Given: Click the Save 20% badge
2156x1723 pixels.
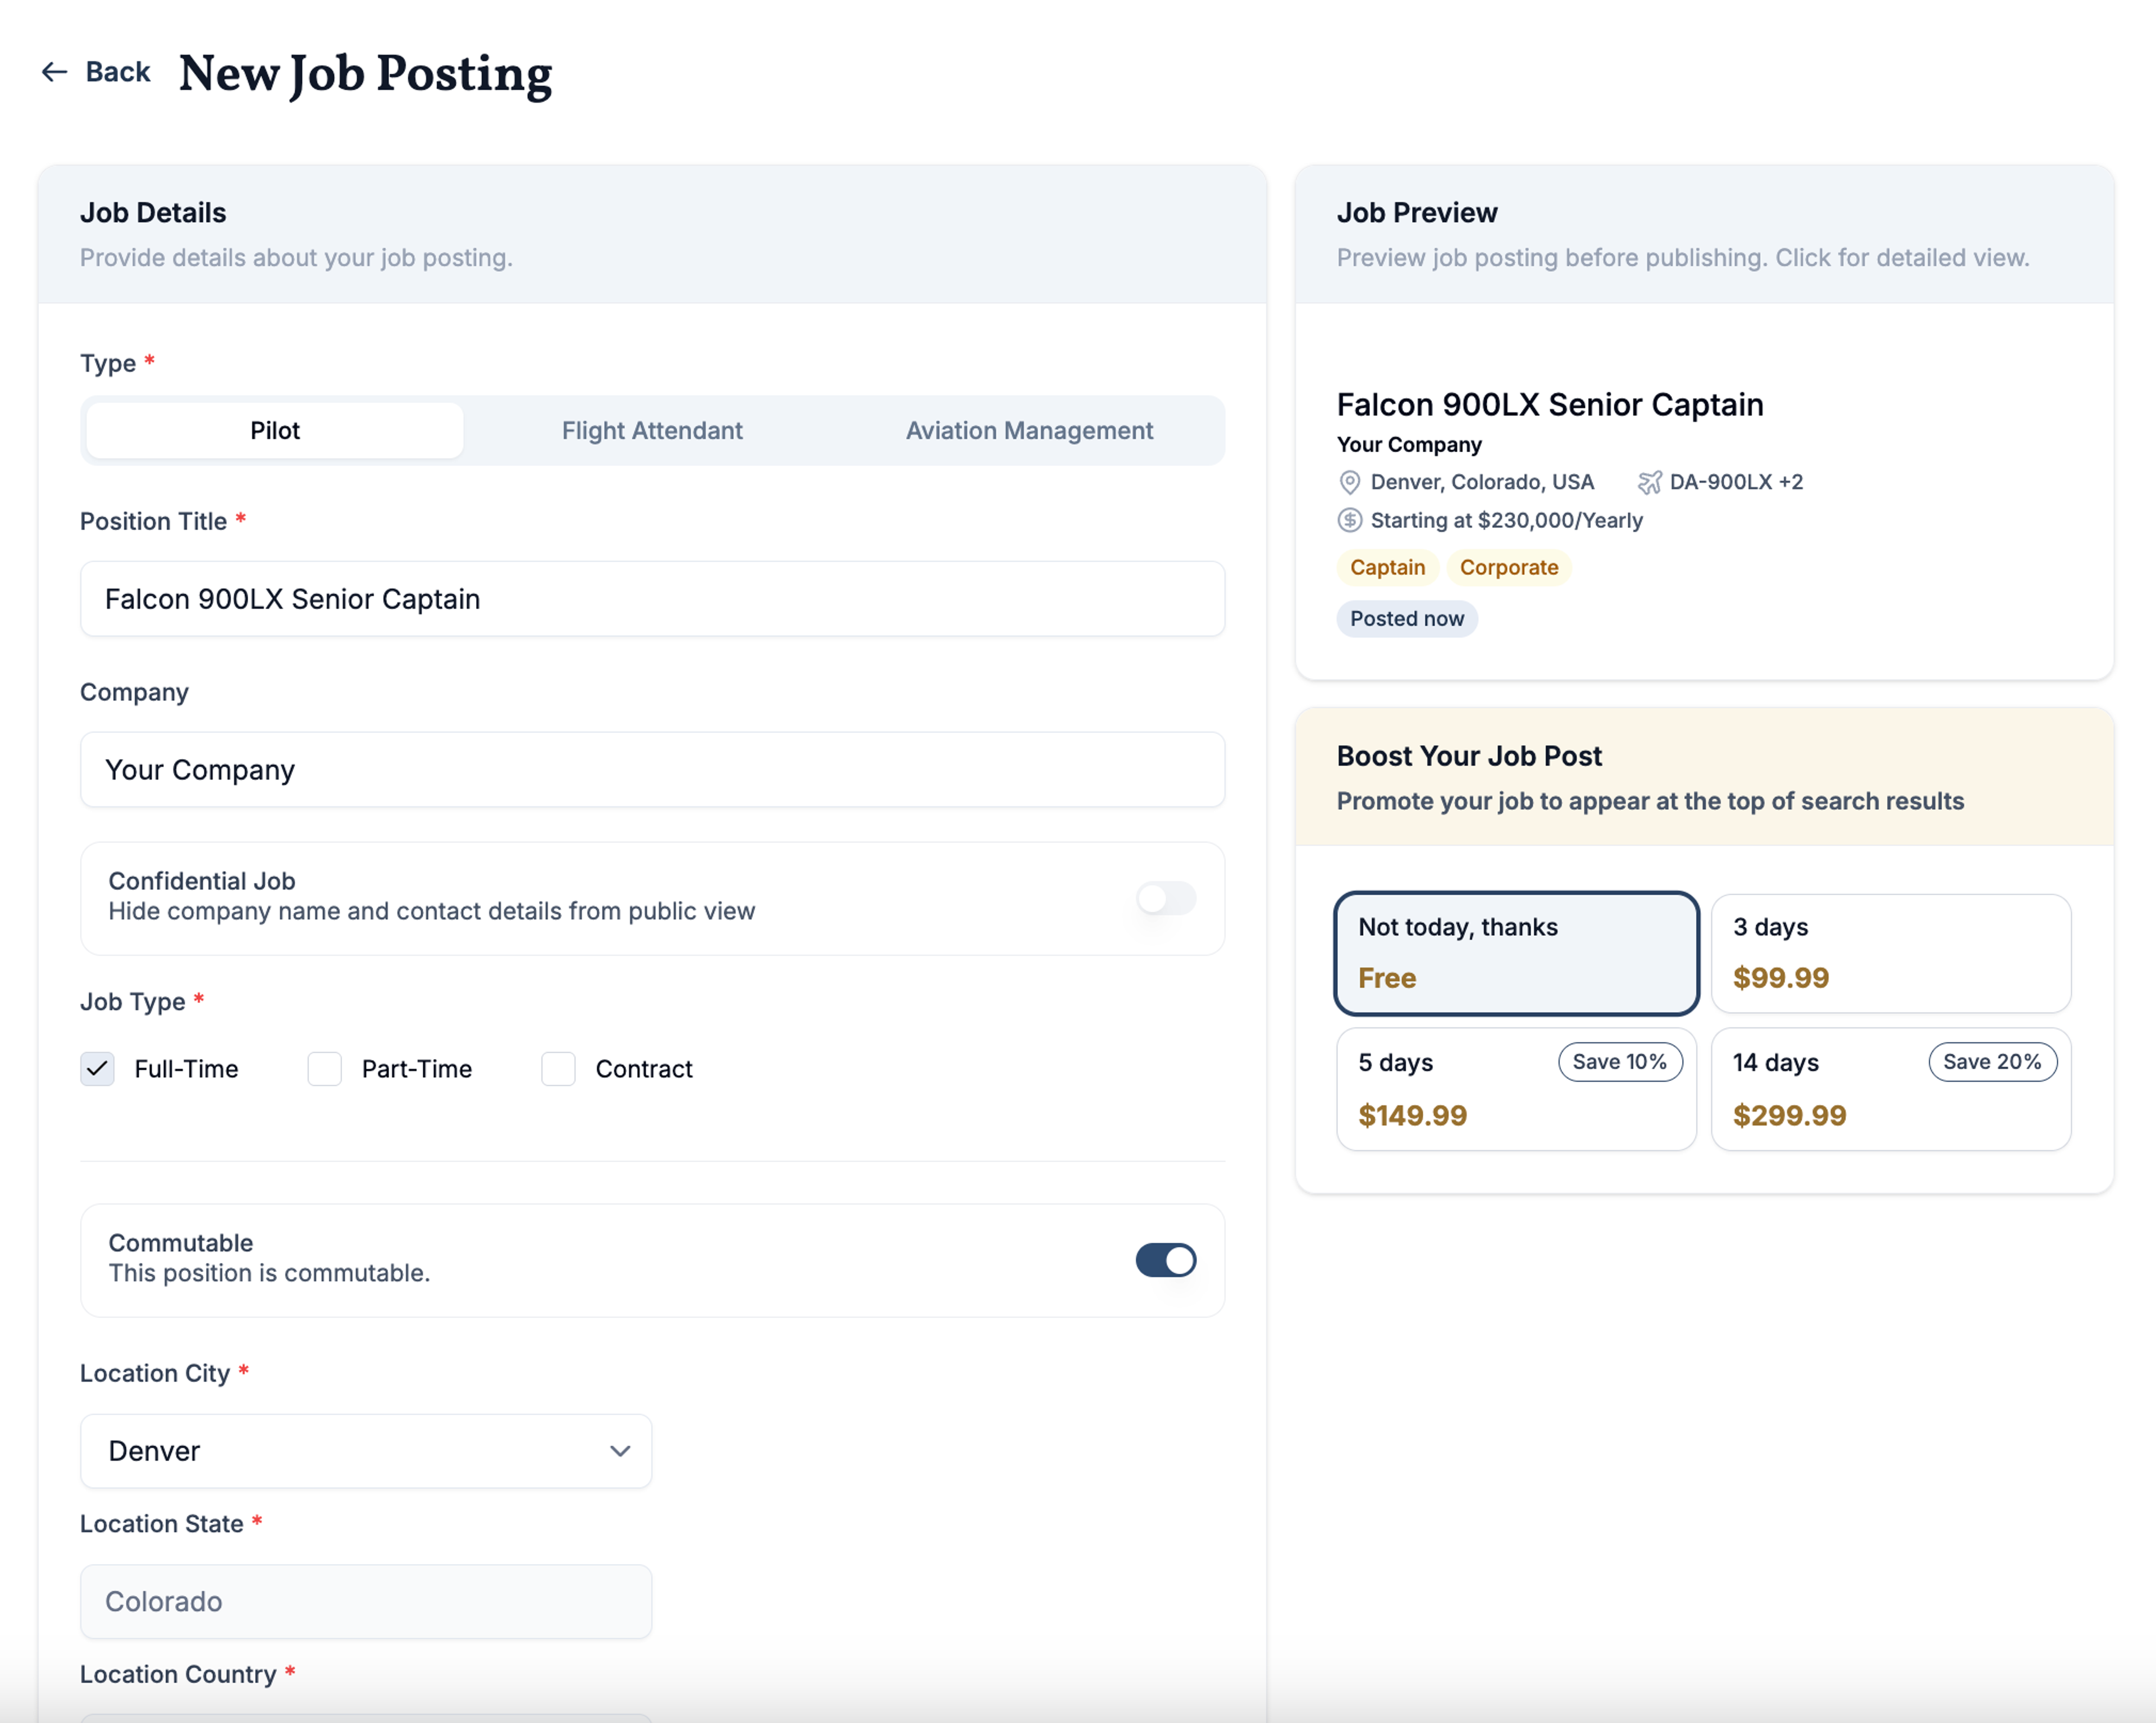Looking at the screenshot, I should point(1991,1062).
